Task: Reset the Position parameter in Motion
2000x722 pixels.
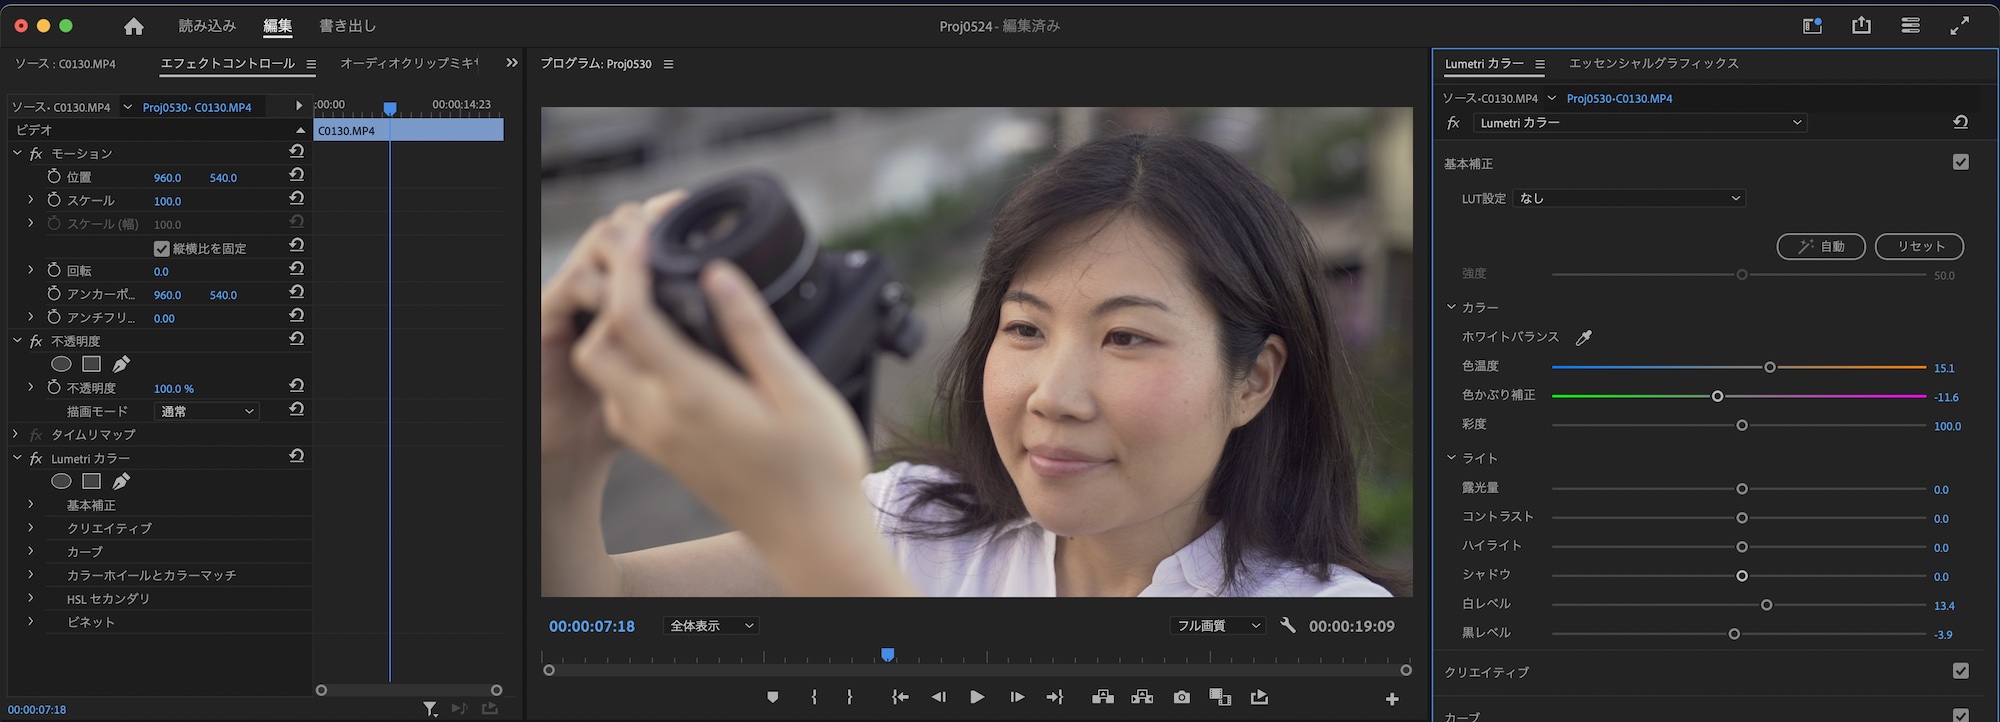Action: [x=296, y=175]
